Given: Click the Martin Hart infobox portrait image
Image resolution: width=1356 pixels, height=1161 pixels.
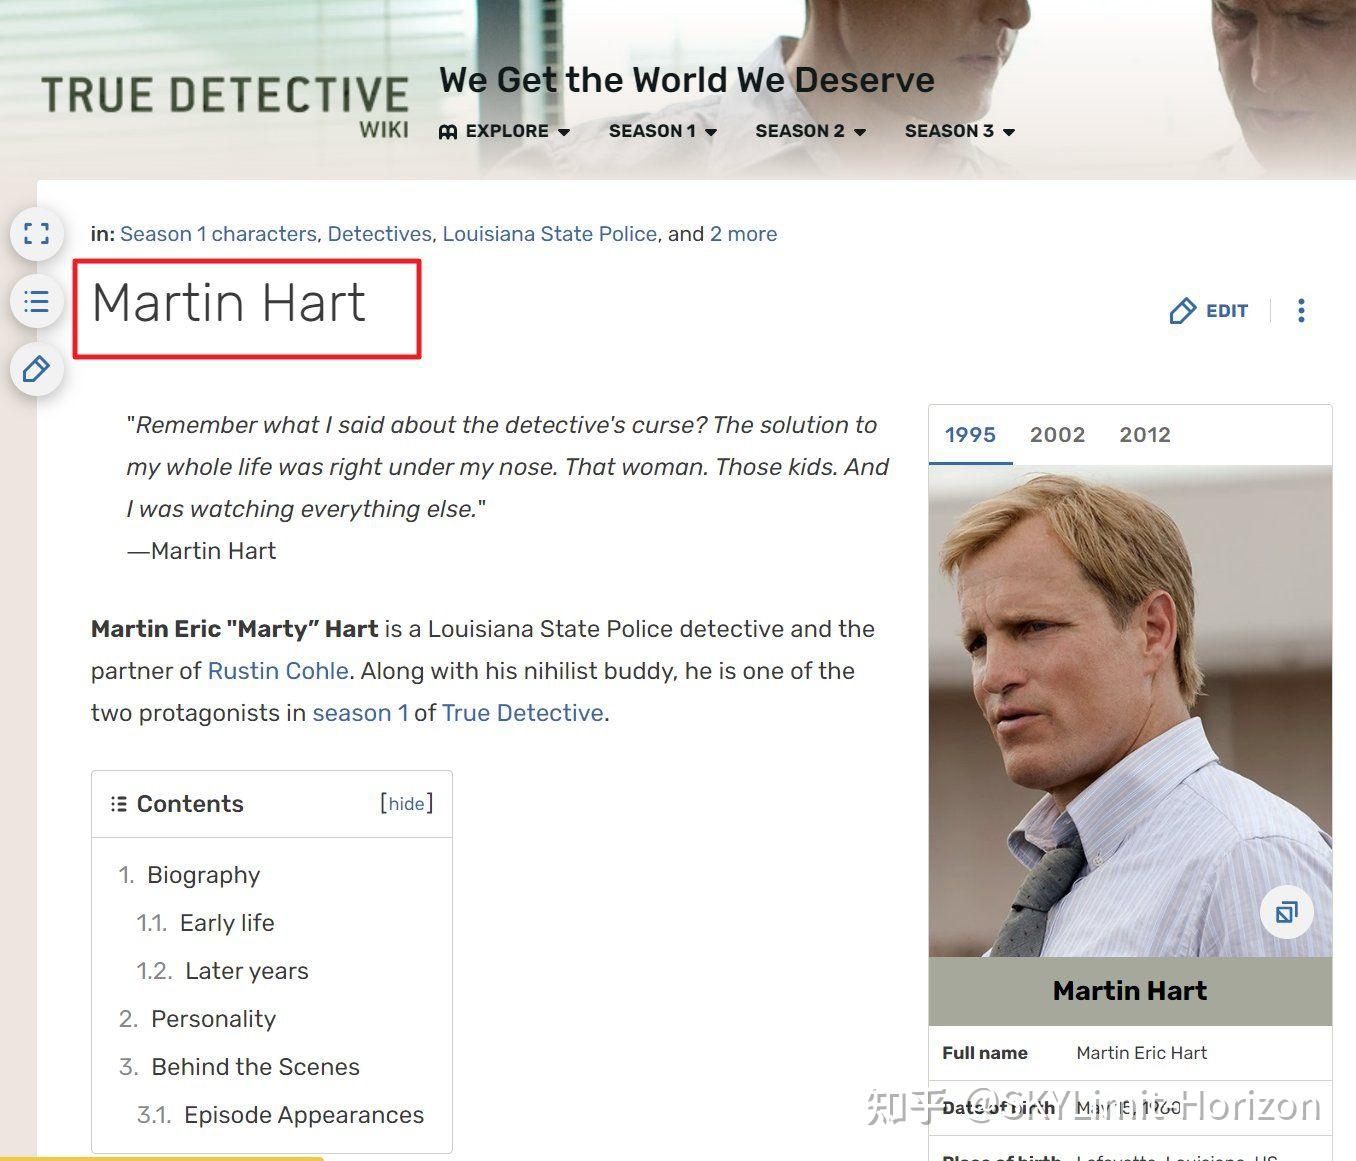Looking at the screenshot, I should (1130, 711).
